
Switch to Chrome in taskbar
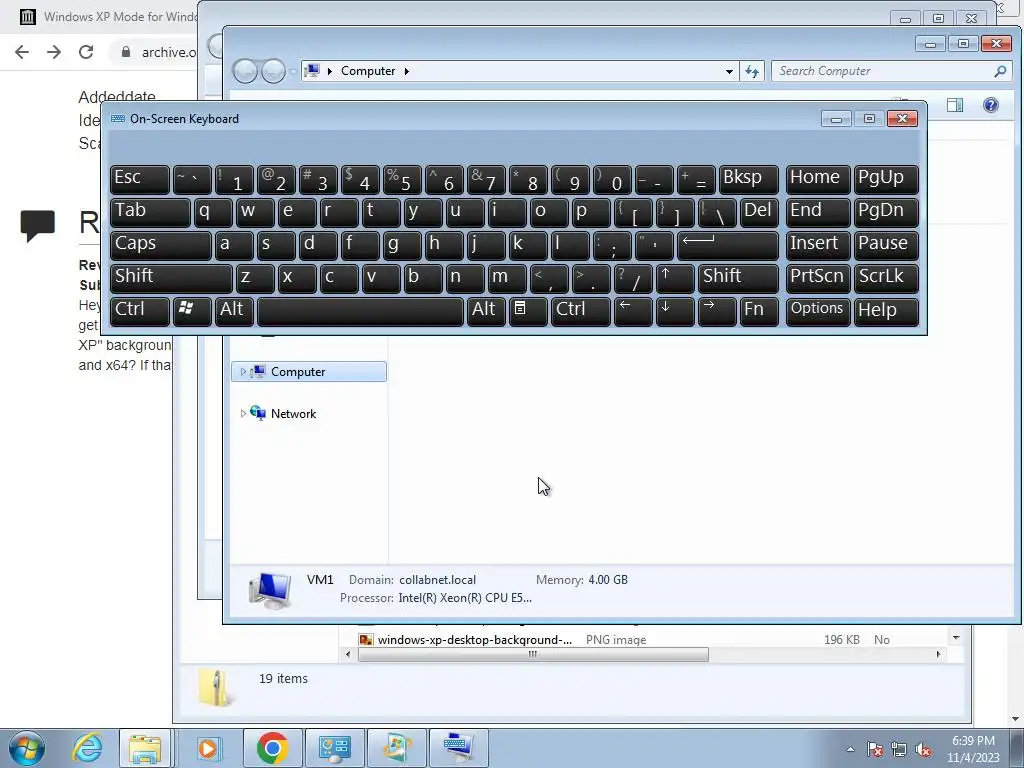272,748
